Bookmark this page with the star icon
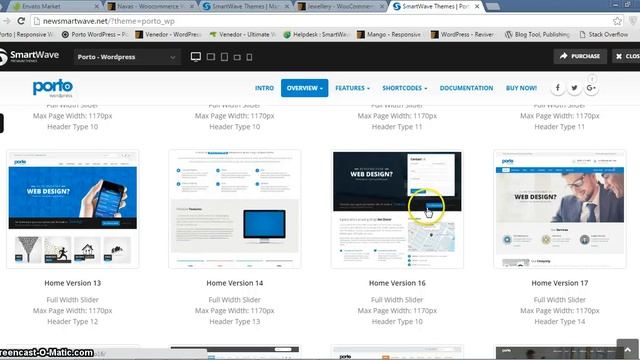Viewport: 640px width, 360px height. 617,21
